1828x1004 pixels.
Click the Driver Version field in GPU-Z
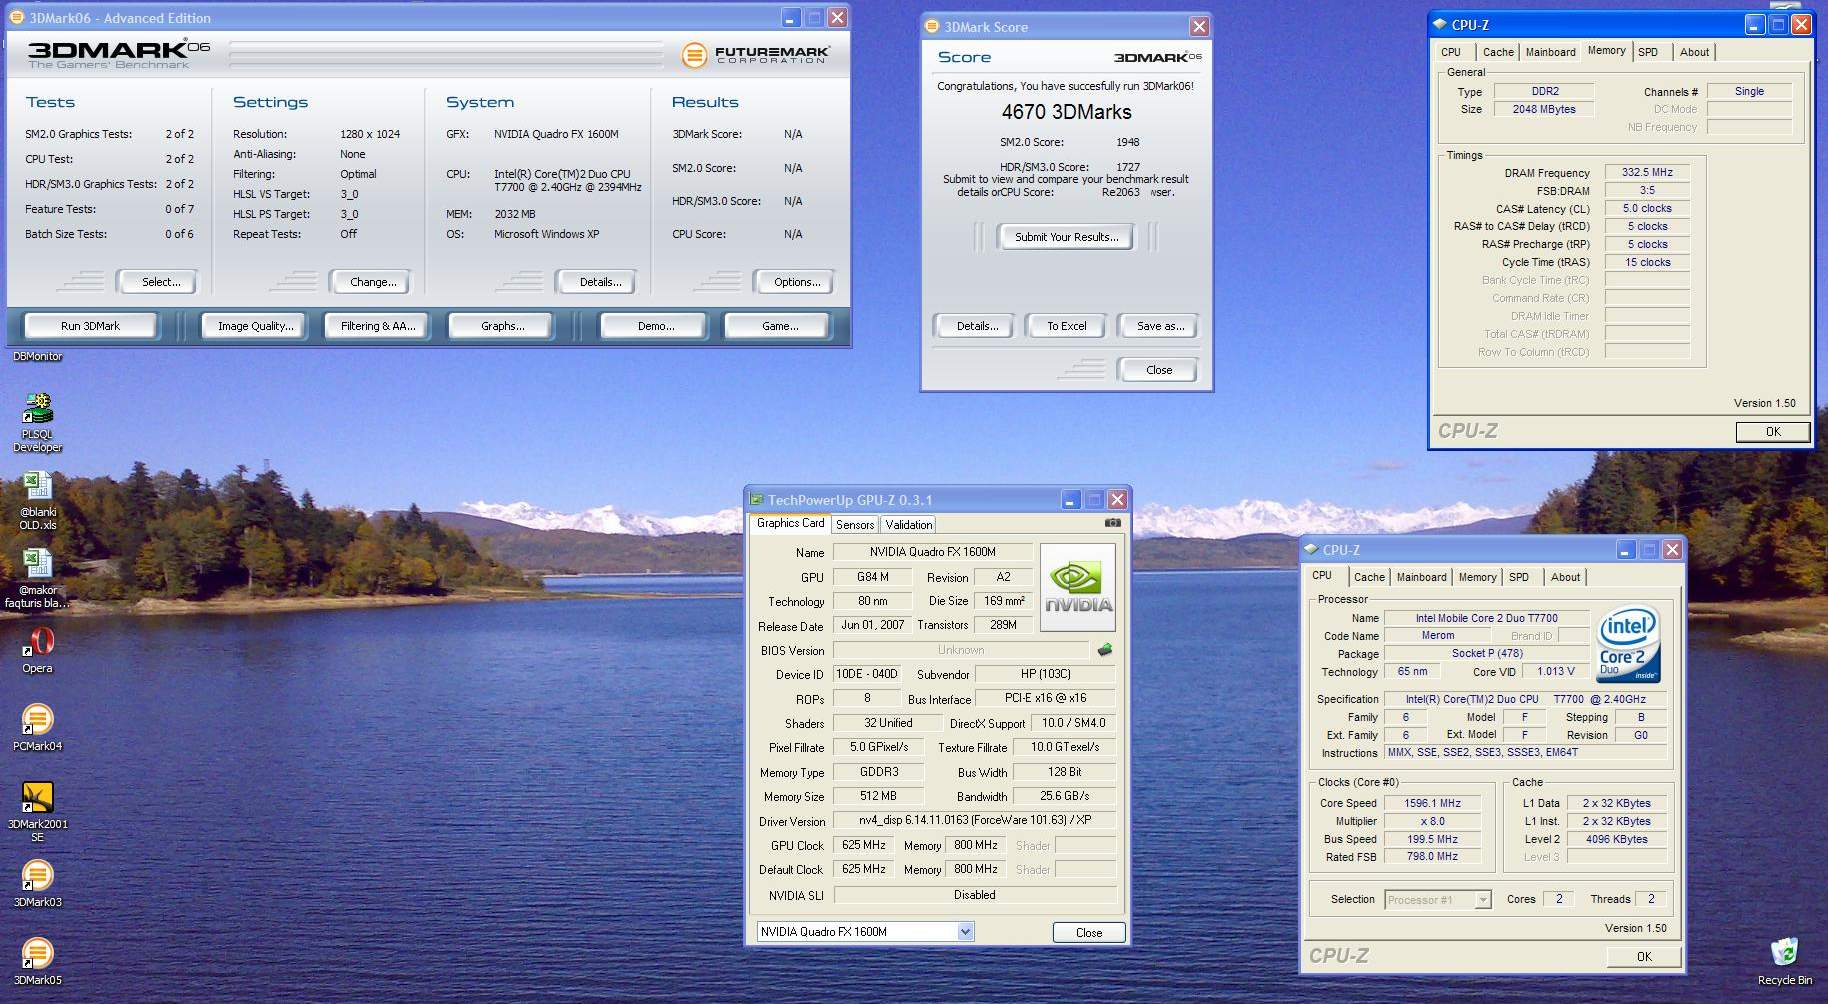coord(974,820)
